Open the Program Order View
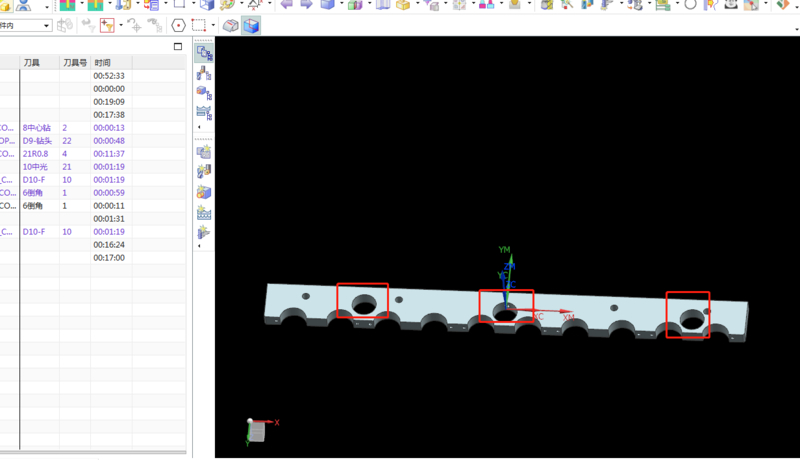This screenshot has height=460, width=800. 204,53
